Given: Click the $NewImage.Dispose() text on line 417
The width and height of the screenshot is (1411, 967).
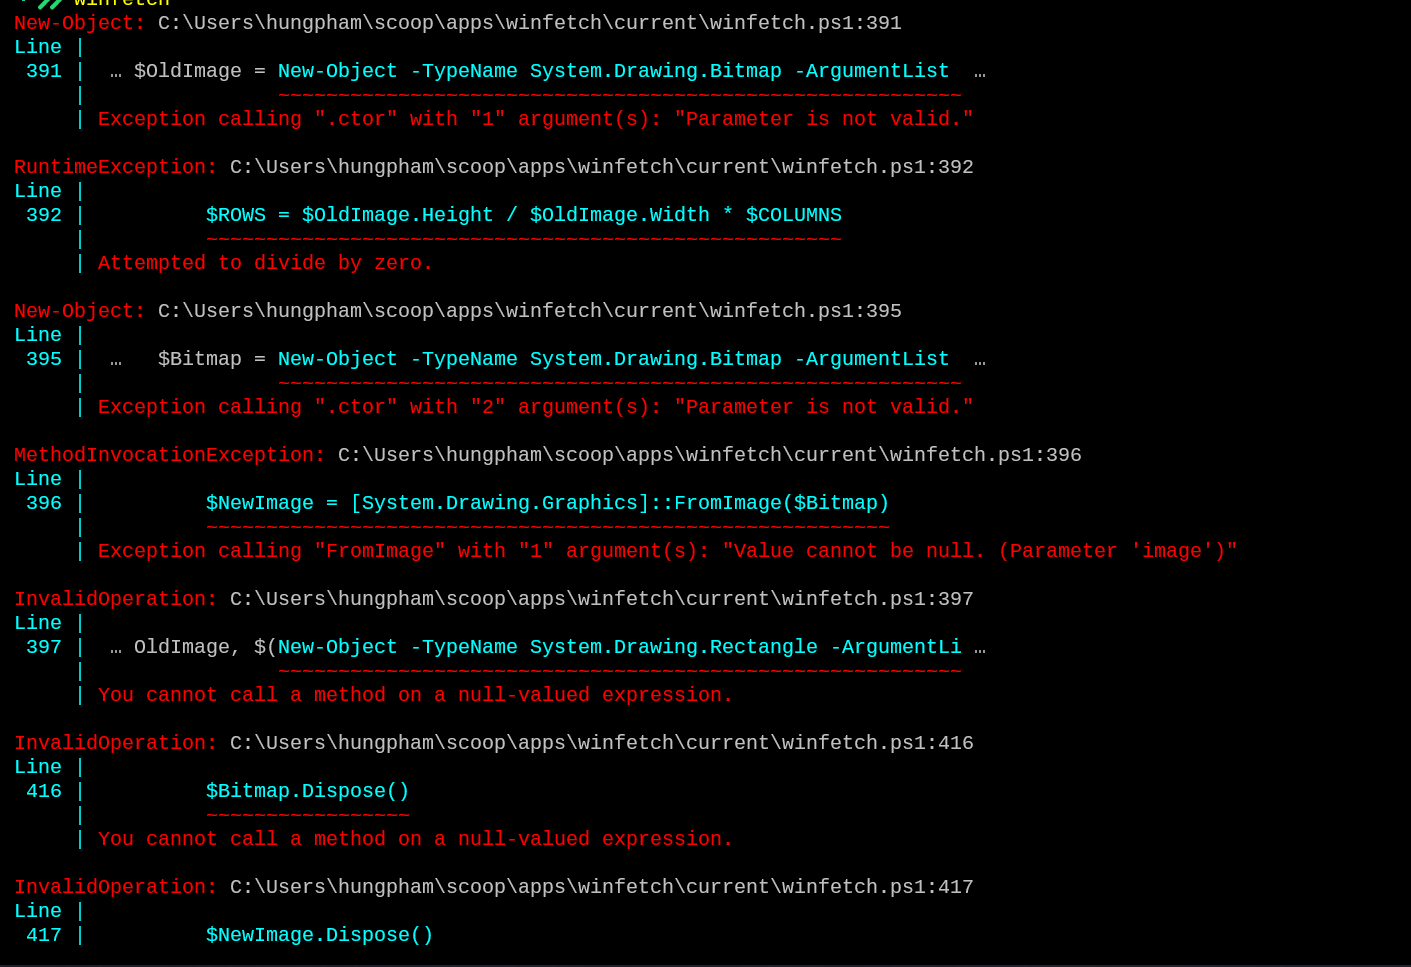Looking at the screenshot, I should pyautogui.click(x=319, y=935).
